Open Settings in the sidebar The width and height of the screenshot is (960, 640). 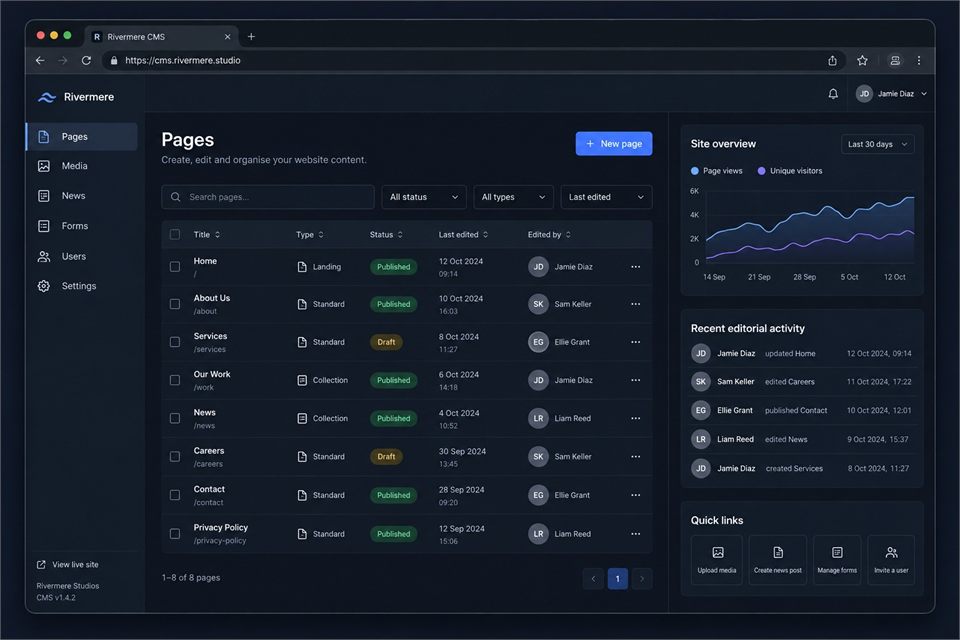[81, 286]
